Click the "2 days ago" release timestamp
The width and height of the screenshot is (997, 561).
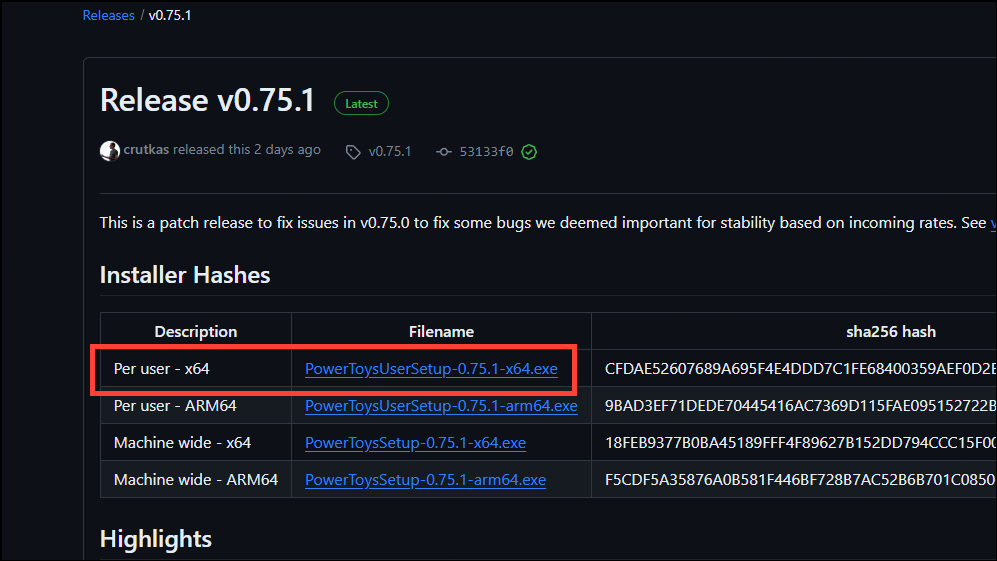[287, 150]
